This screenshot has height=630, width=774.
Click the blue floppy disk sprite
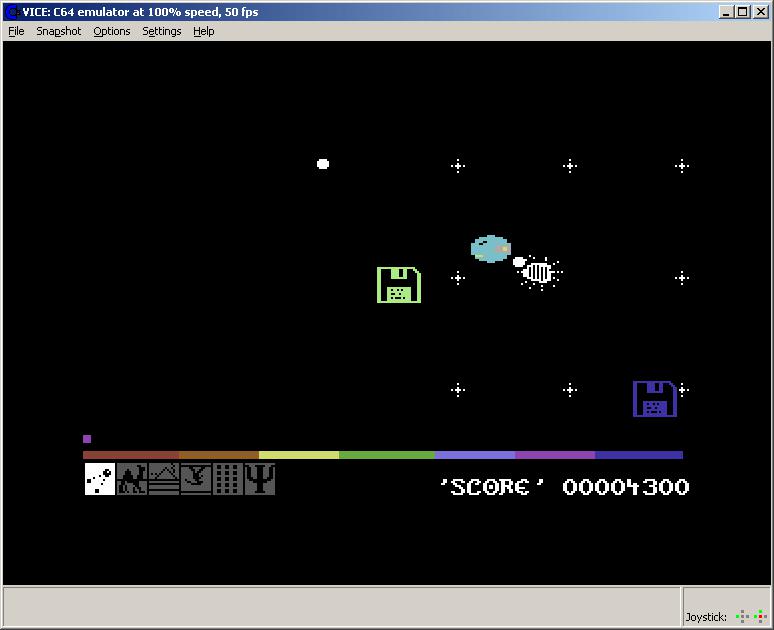(x=655, y=399)
